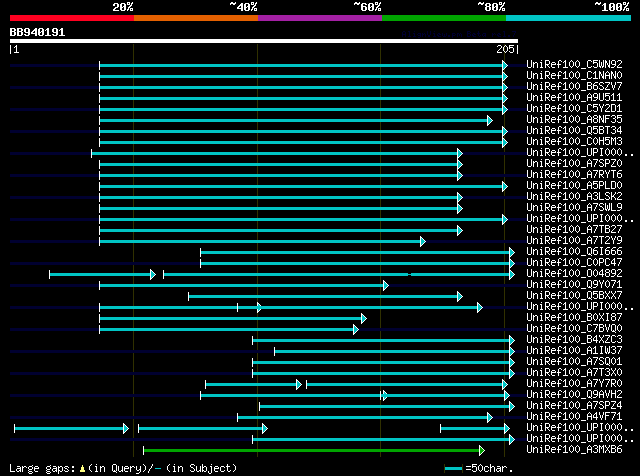The width and height of the screenshot is (640, 476).
Task: Select the UniRef100_Q9AVH2 label
Action: point(574,395)
